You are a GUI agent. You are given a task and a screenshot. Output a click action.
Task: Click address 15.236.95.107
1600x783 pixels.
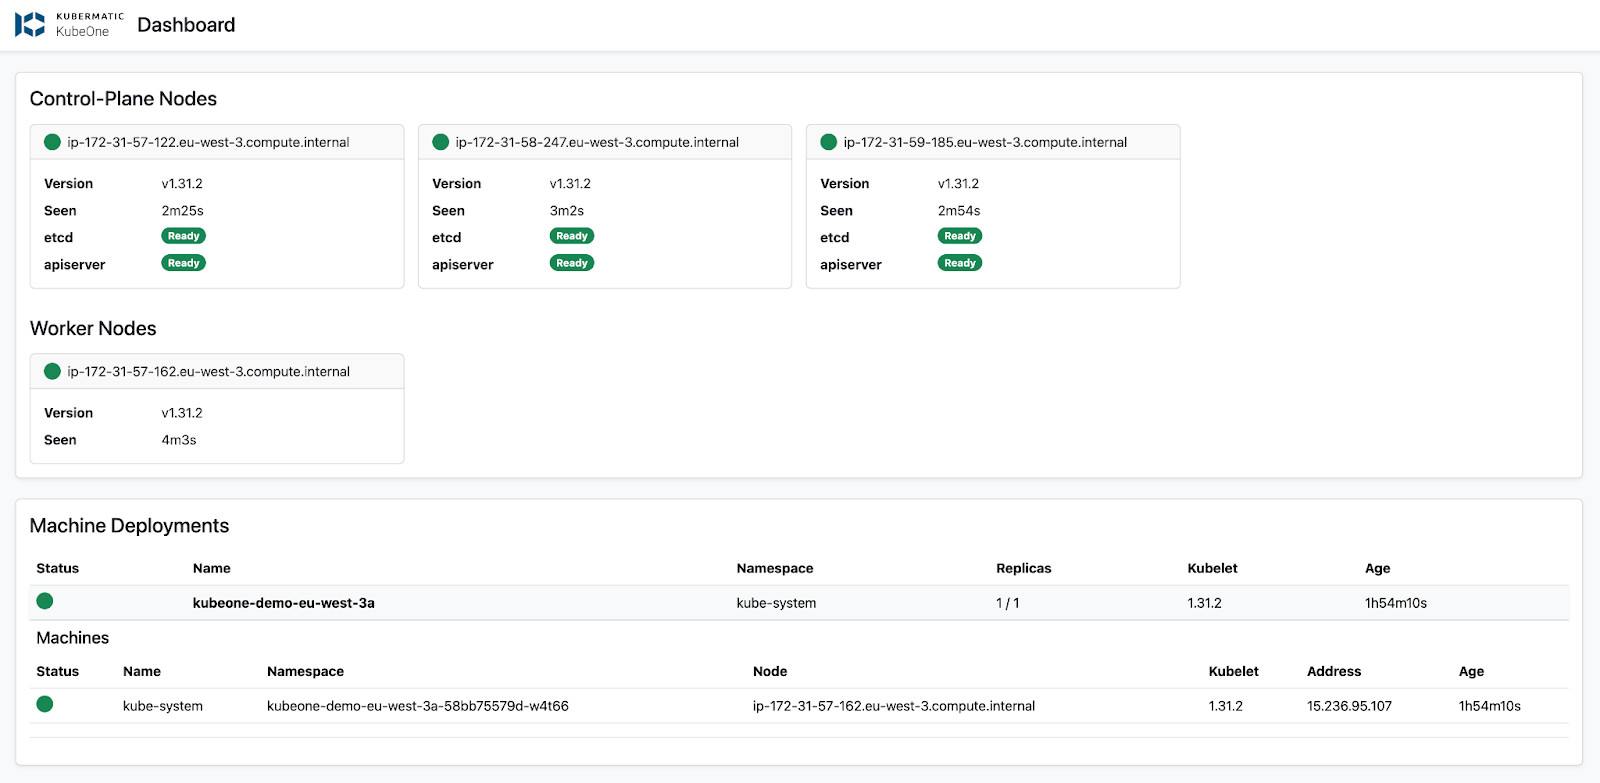pos(1349,706)
